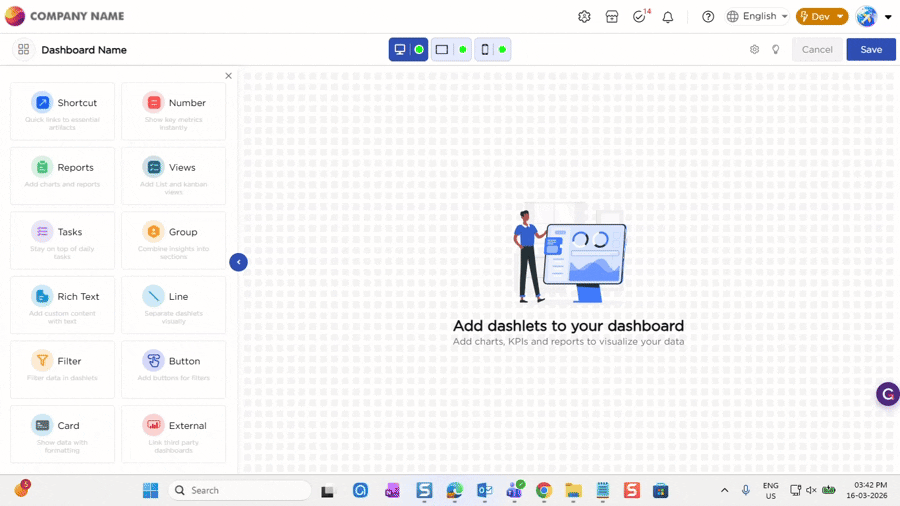Pick the Number dashlet icon
The image size is (900, 506).
pyautogui.click(x=153, y=102)
